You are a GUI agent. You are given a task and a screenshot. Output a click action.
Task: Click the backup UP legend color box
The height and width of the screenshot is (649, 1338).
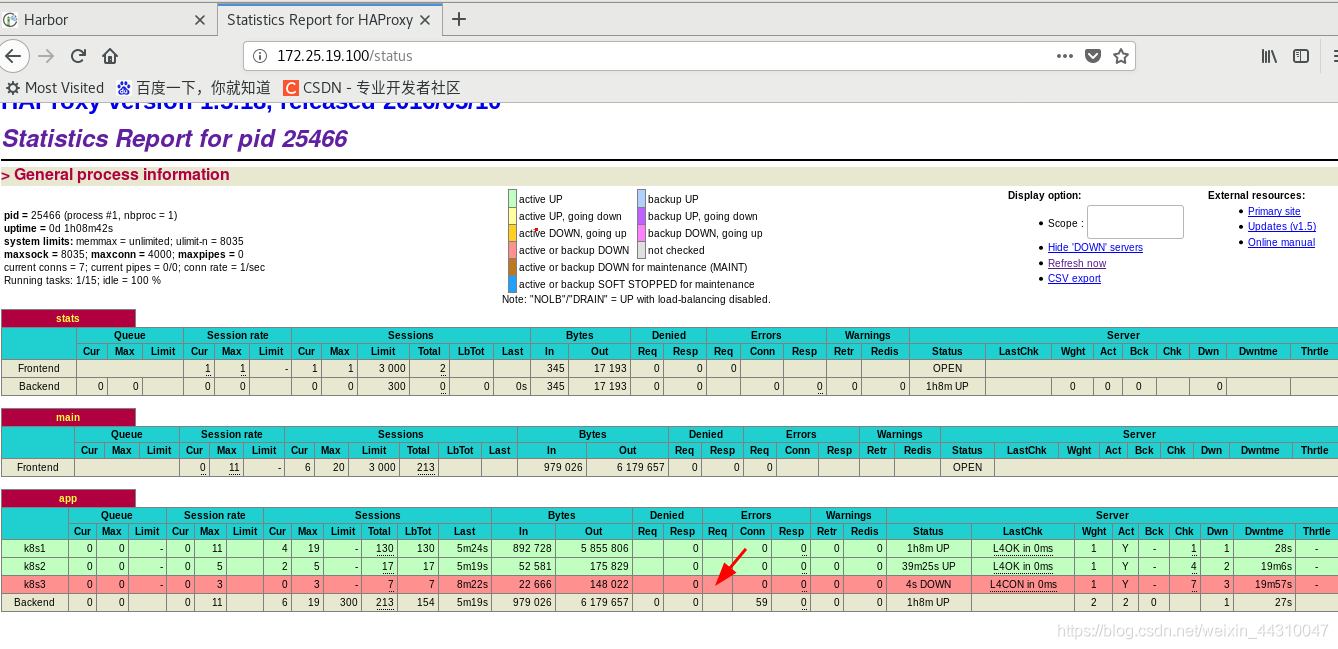pos(641,198)
